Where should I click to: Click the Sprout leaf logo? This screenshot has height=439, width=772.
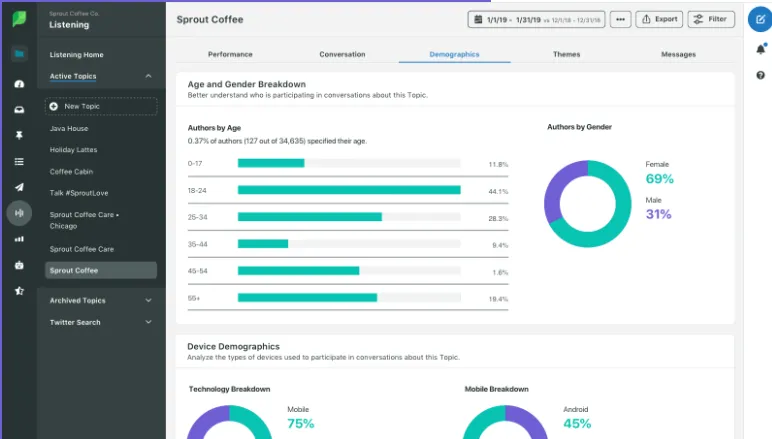pos(19,19)
